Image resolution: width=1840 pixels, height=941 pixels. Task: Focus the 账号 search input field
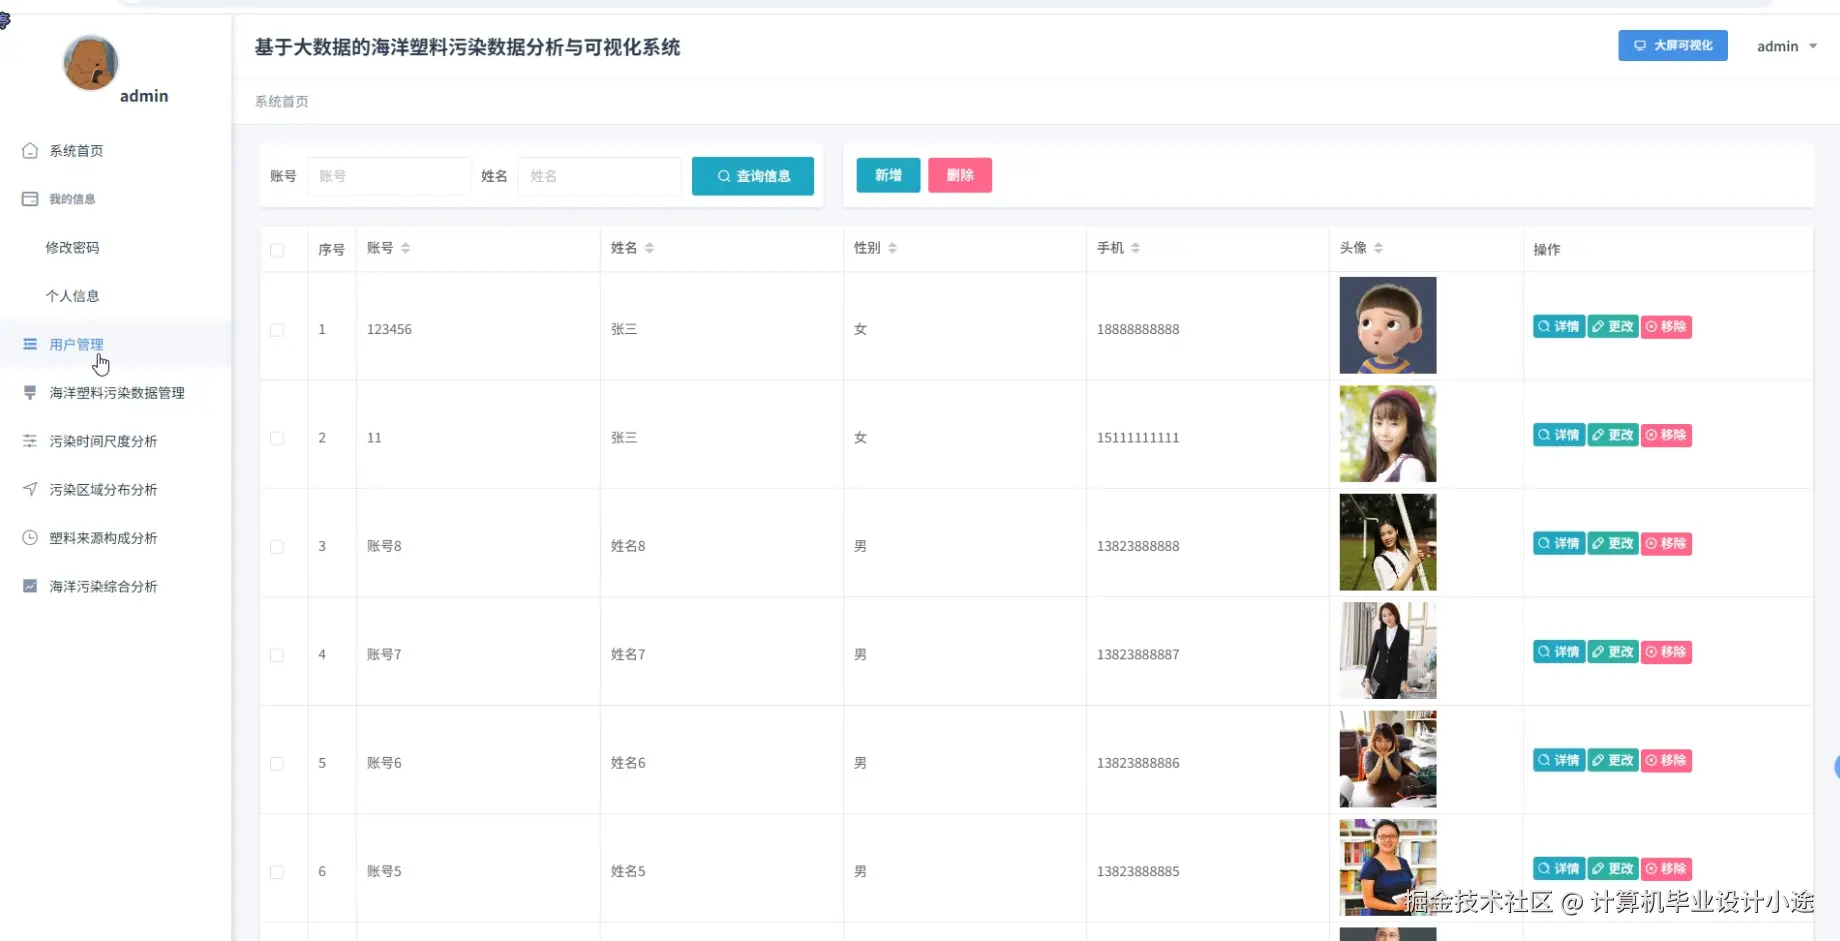pyautogui.click(x=389, y=176)
